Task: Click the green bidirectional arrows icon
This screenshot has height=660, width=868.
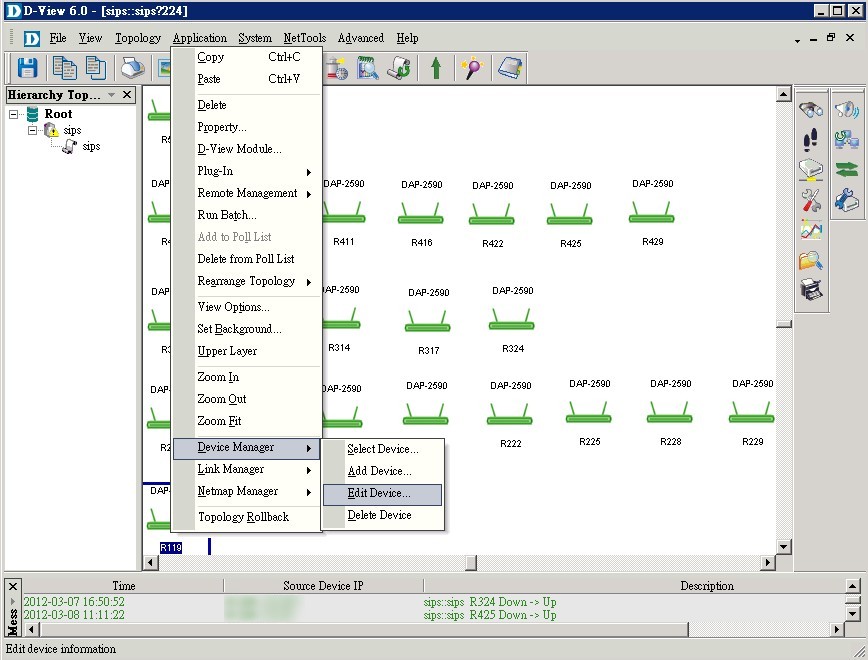Action: 846,169
